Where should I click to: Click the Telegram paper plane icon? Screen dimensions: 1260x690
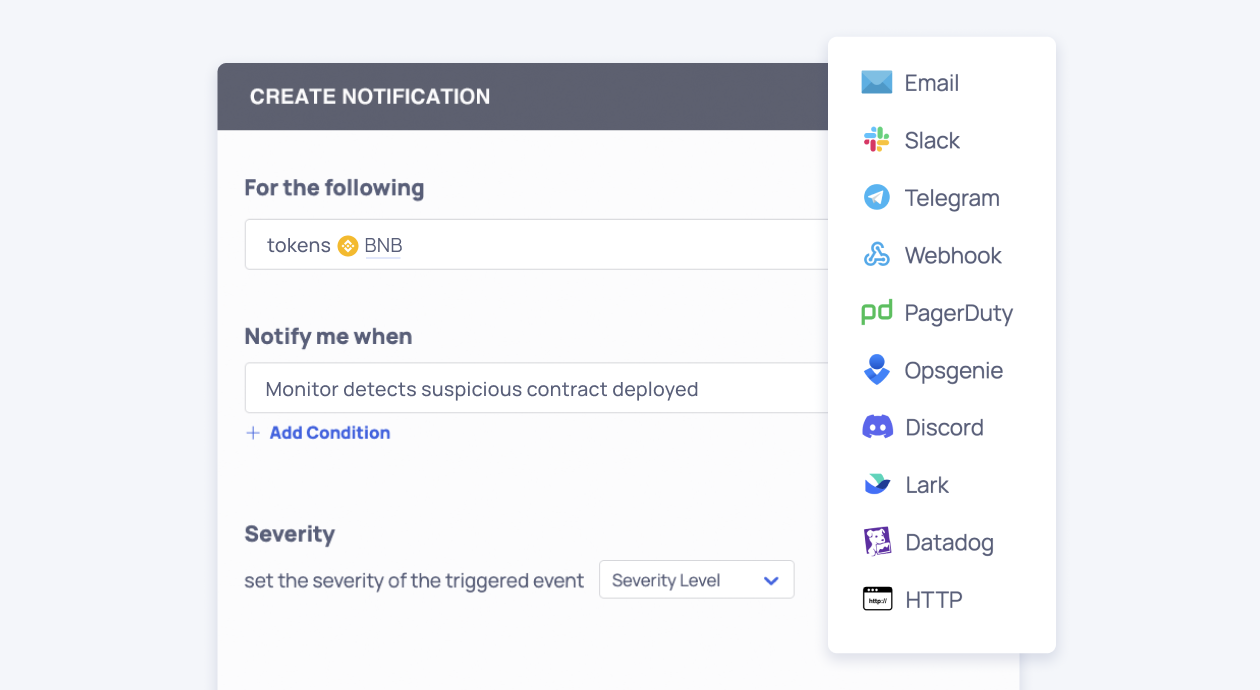[x=876, y=198]
